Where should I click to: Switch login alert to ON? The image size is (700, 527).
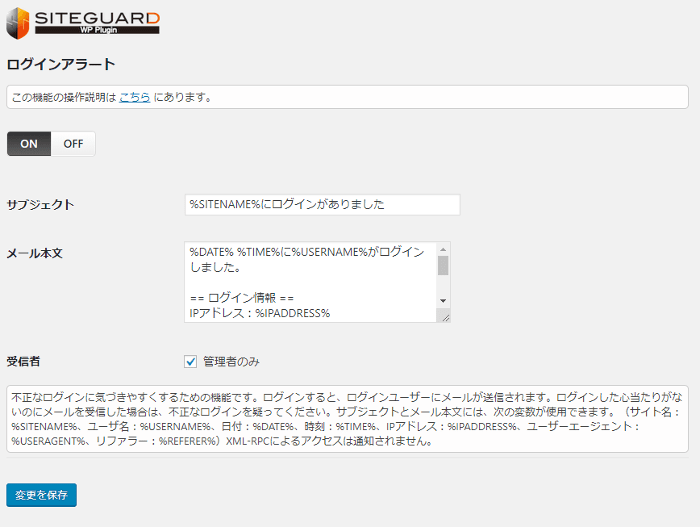[29, 144]
